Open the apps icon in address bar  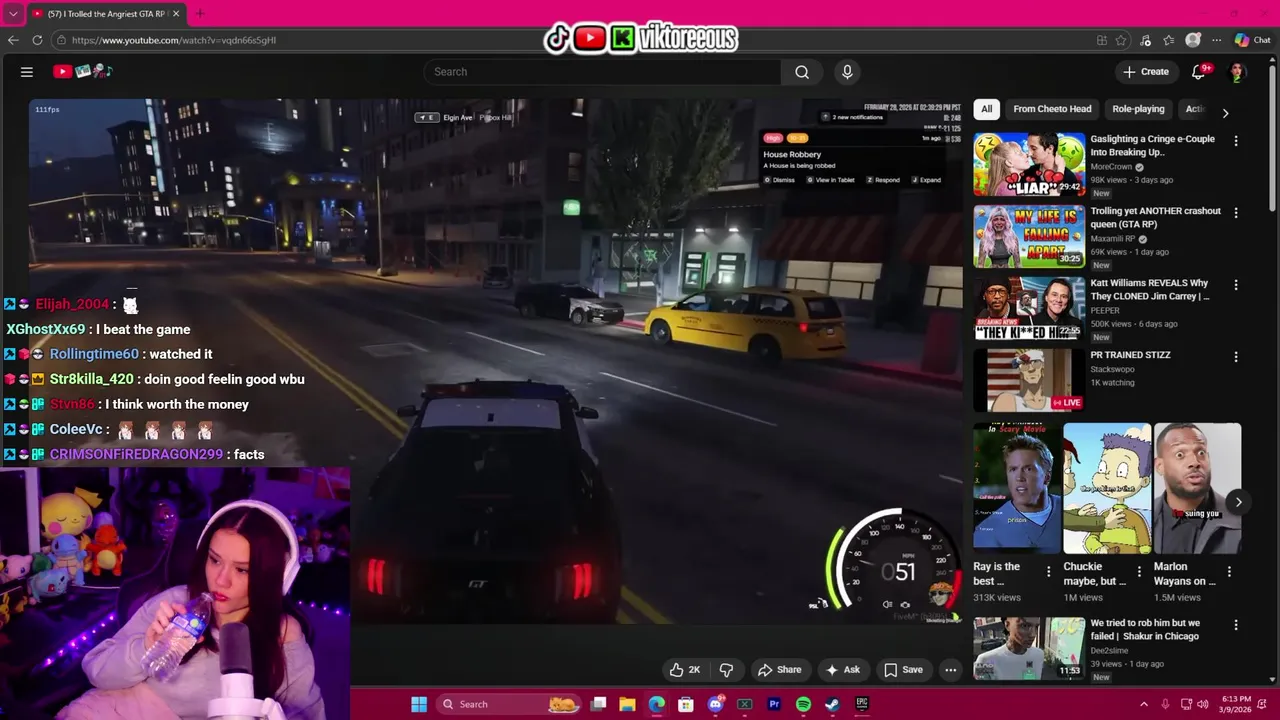[x=1102, y=40]
